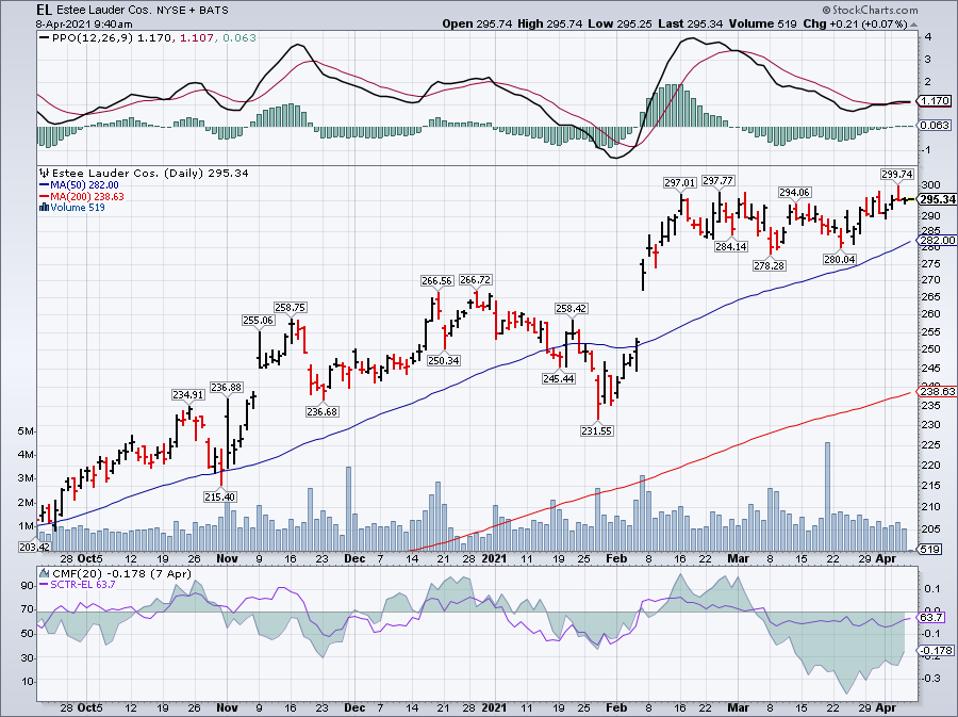958x717 pixels.
Task: Click the EL ticker symbol in header
Action: 43,10
